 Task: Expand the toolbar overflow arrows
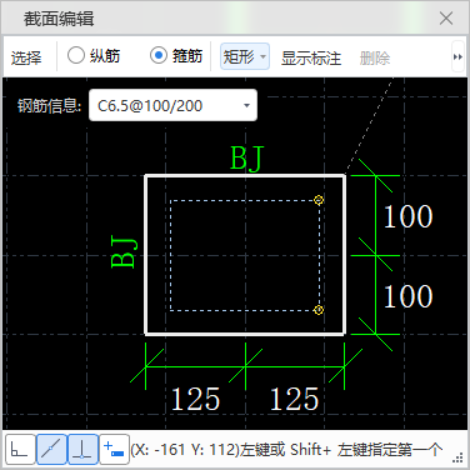(458, 57)
